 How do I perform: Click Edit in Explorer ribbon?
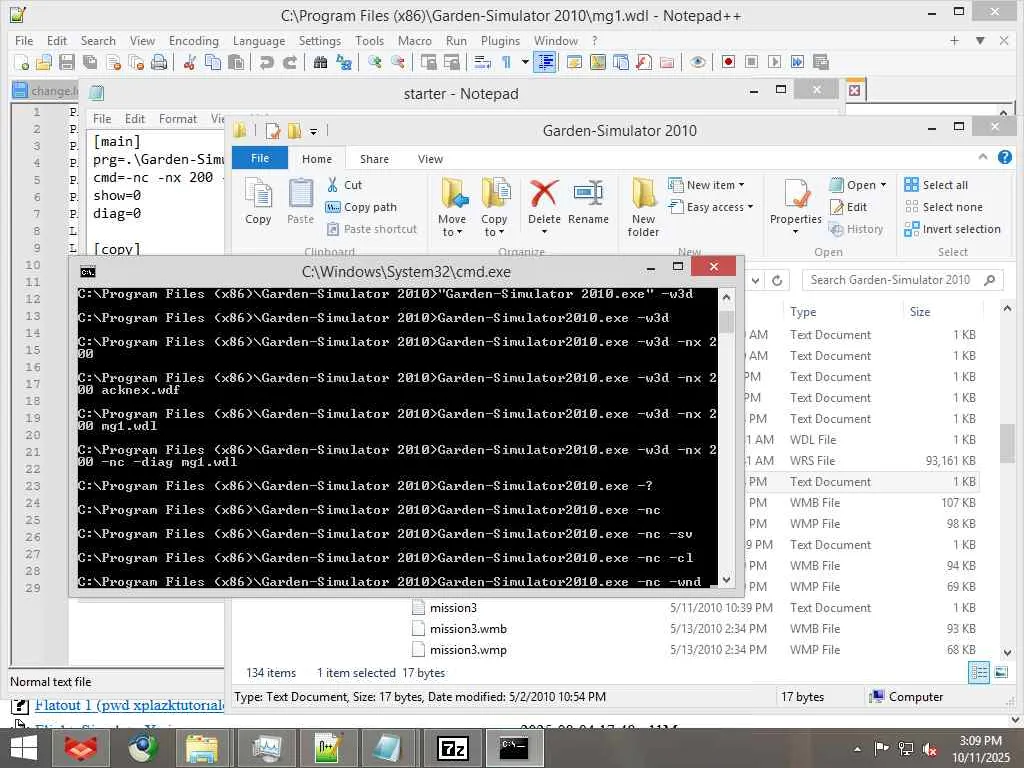tap(848, 207)
